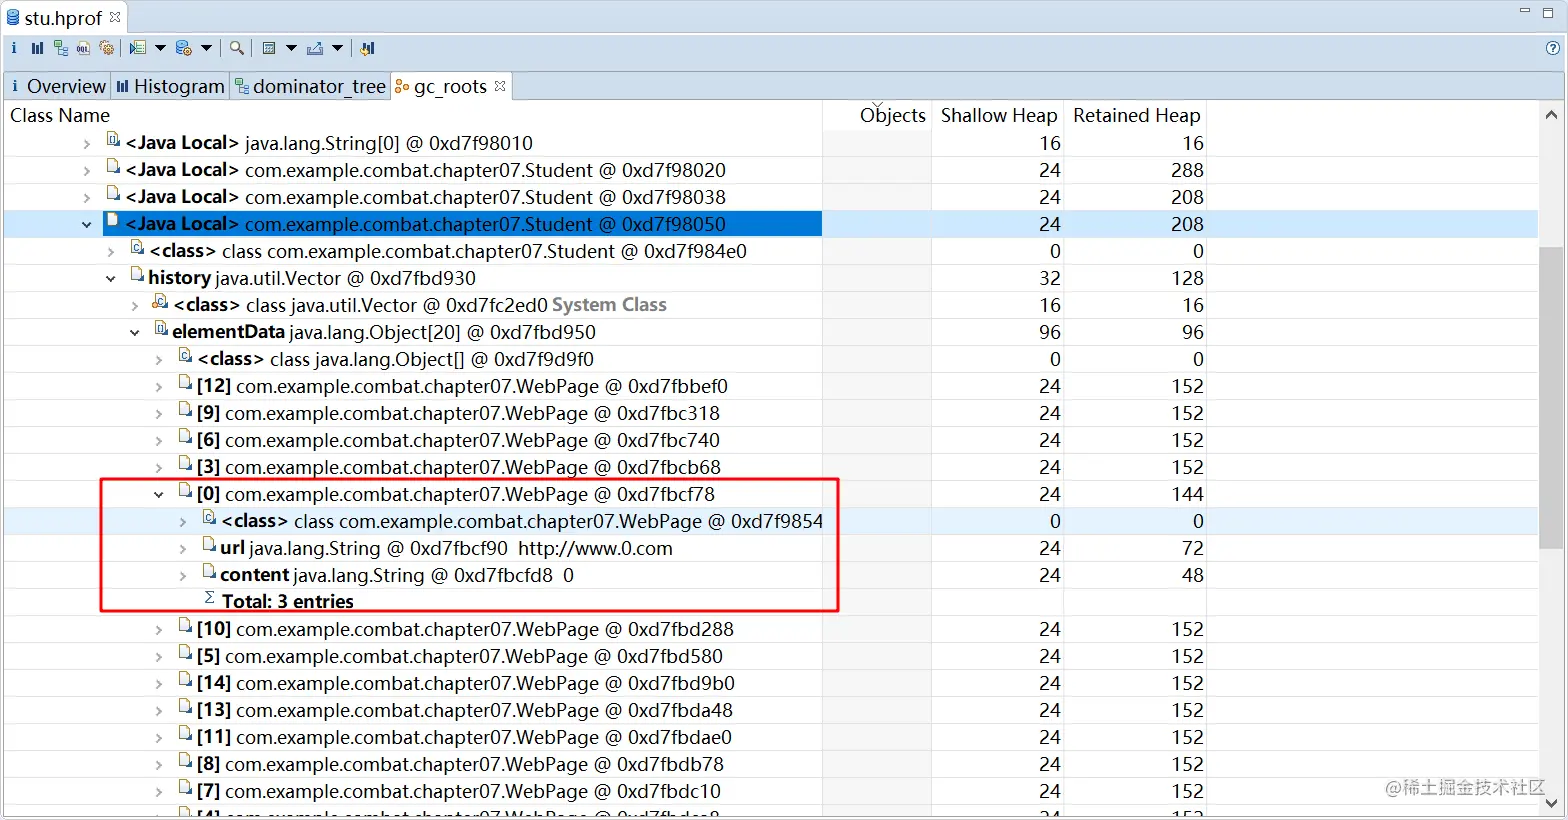The width and height of the screenshot is (1568, 820).
Task: Open dominator tree via toolbar icon
Action: (61, 48)
